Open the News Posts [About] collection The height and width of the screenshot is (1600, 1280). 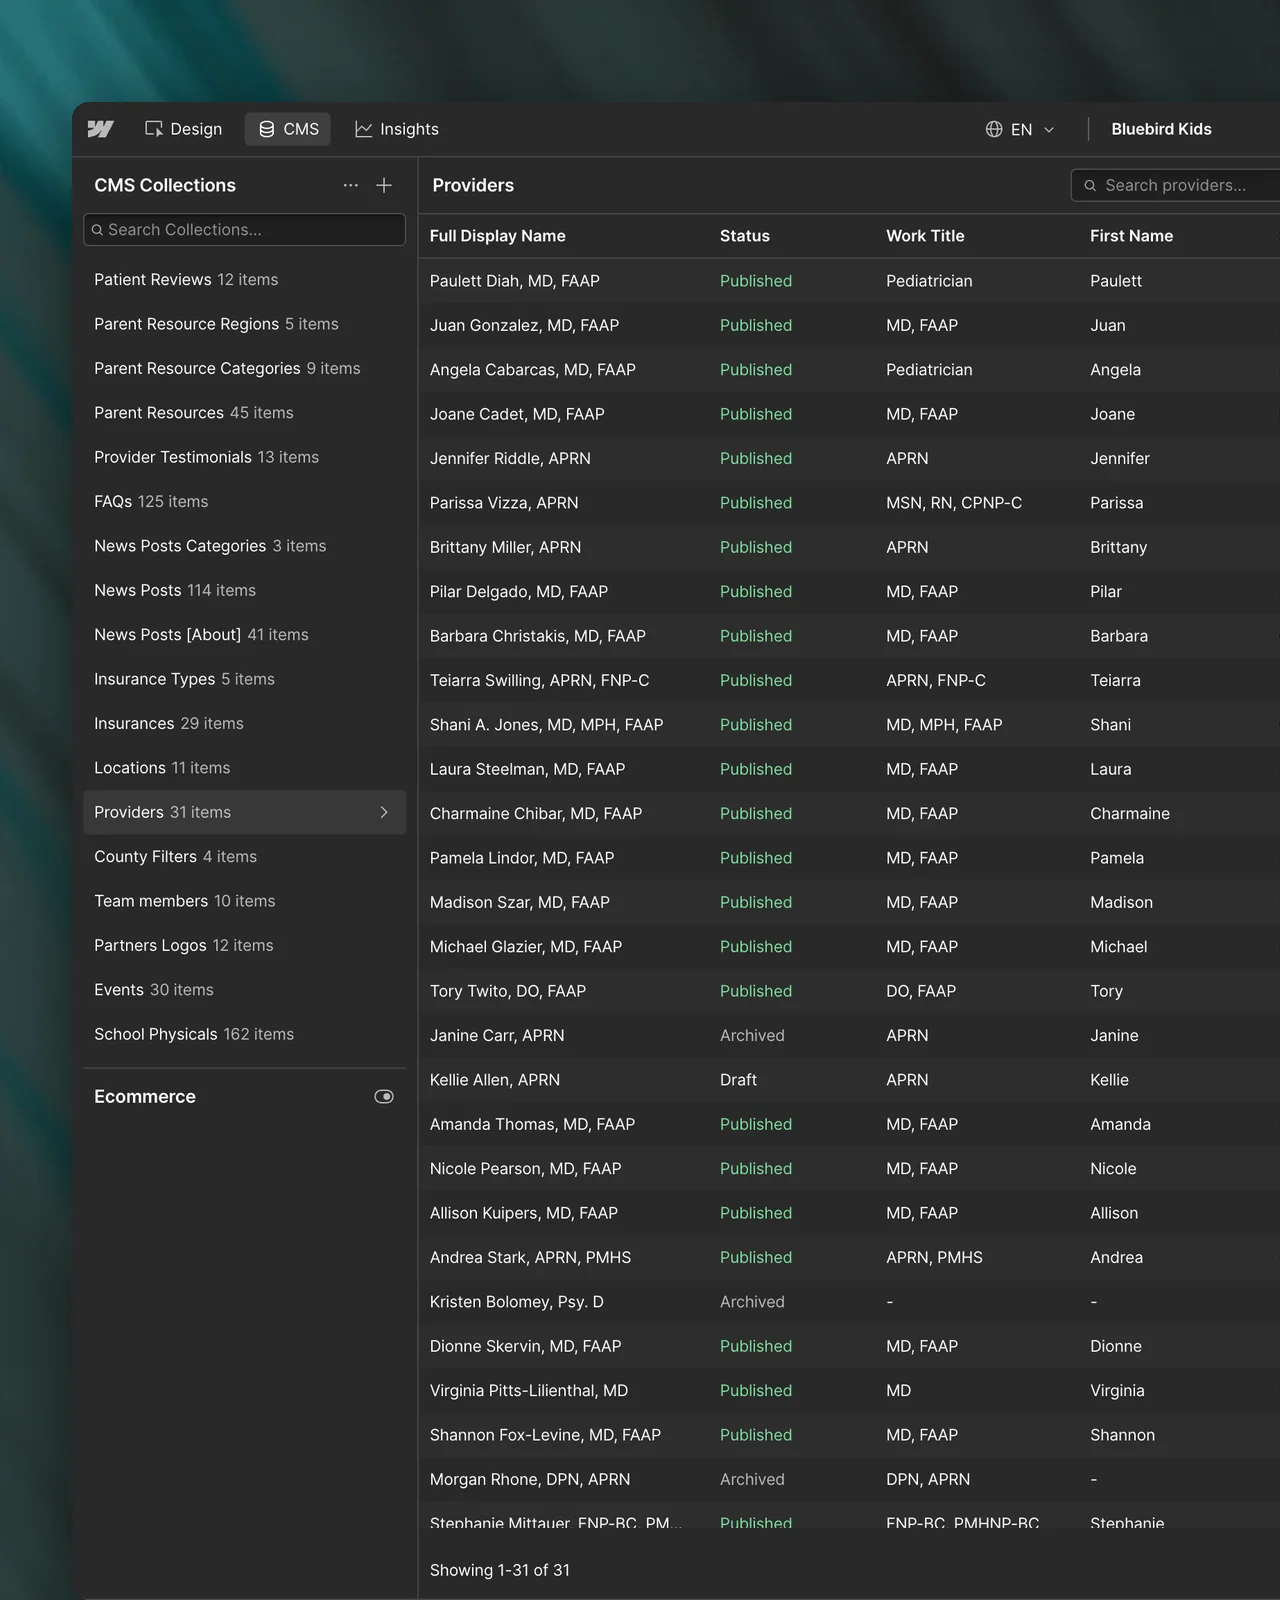[244, 635]
